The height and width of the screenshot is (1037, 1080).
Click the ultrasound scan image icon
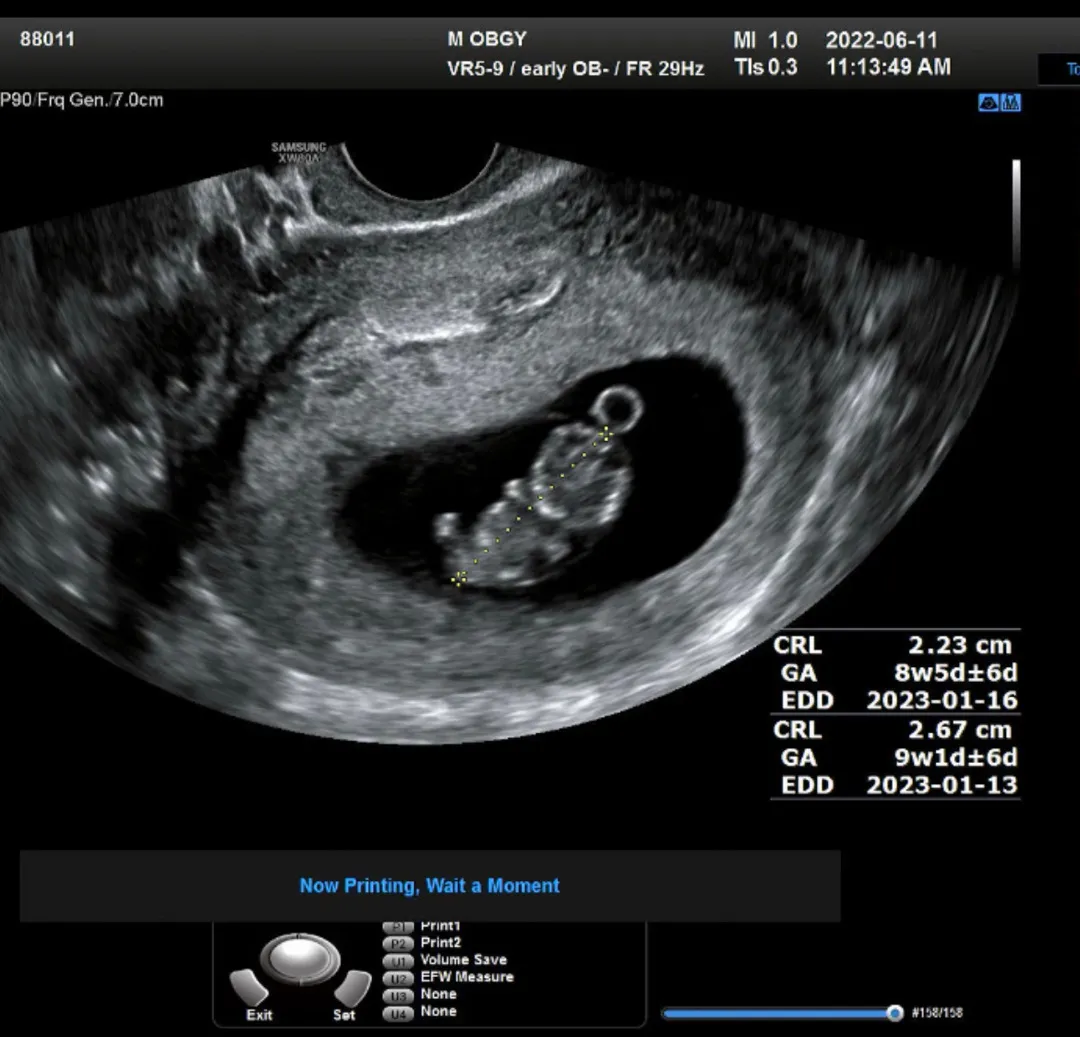[988, 103]
